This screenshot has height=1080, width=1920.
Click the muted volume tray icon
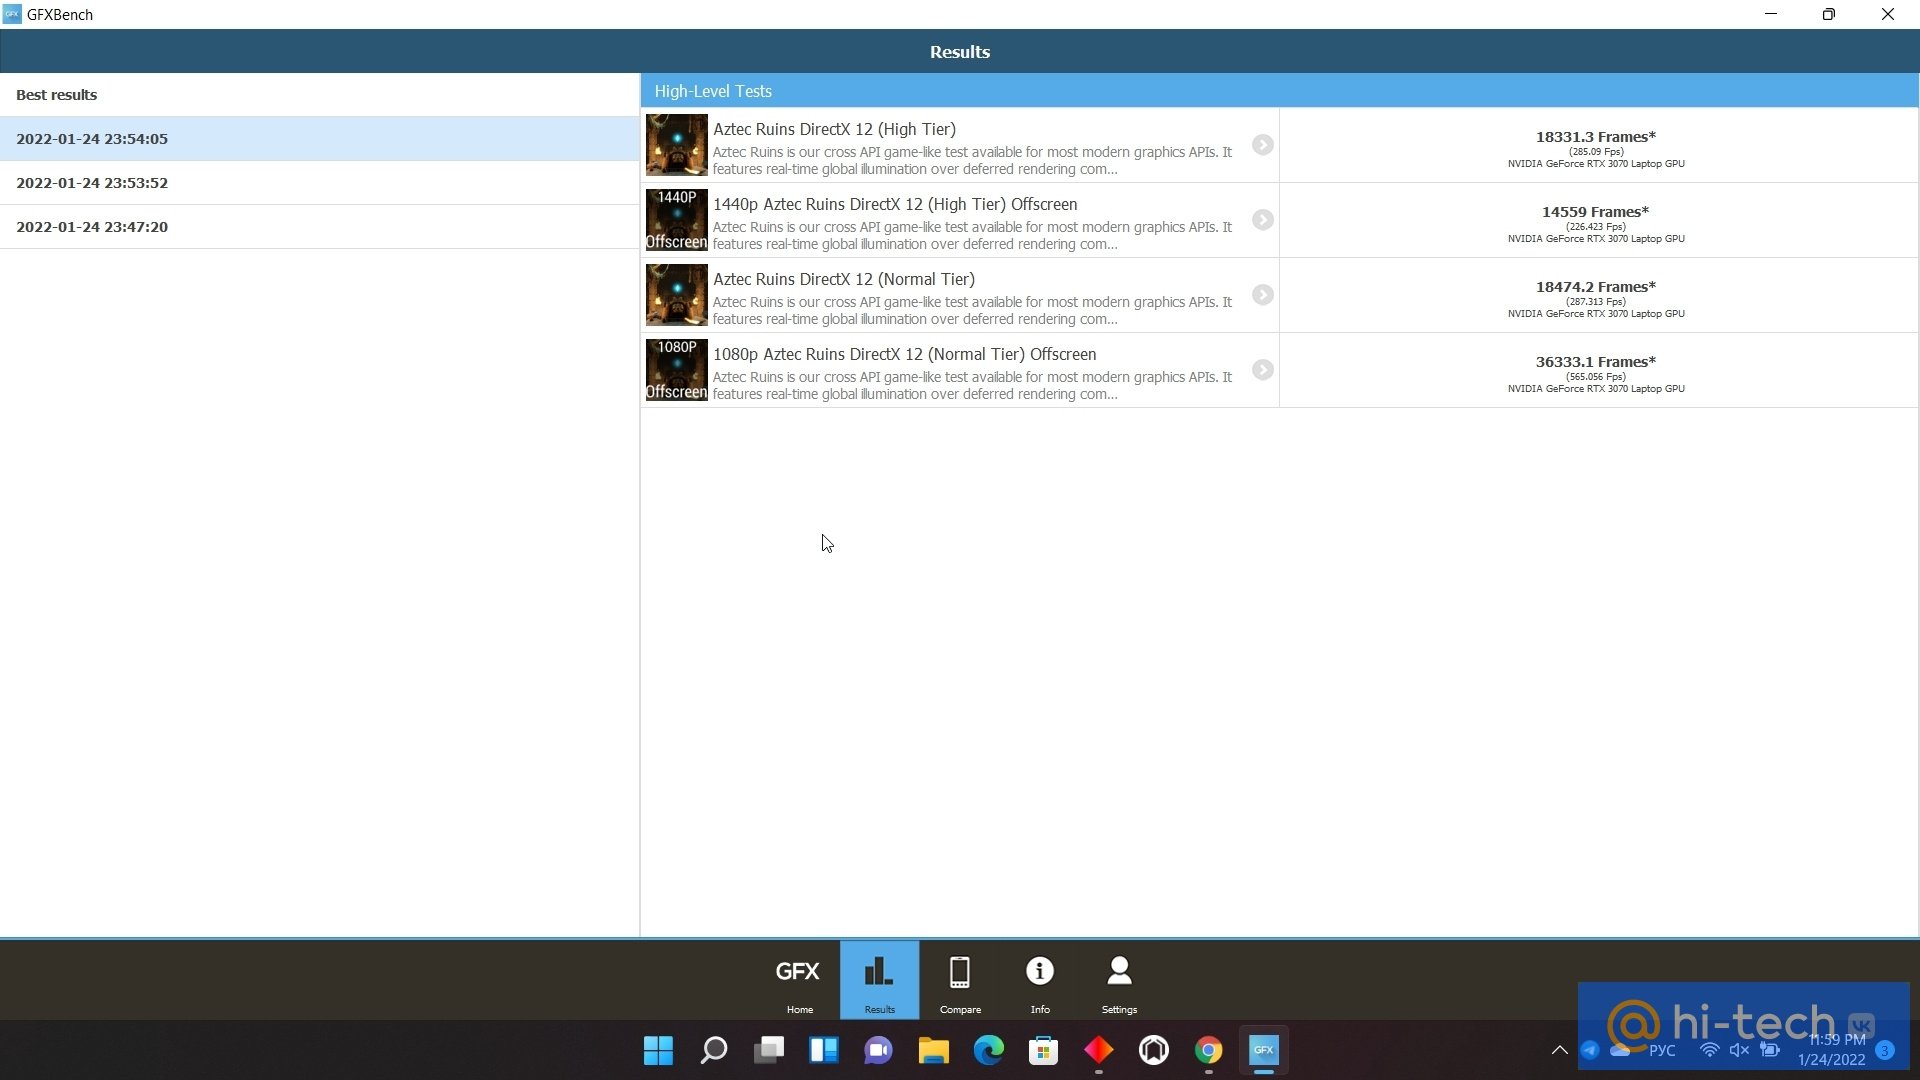1740,1050
